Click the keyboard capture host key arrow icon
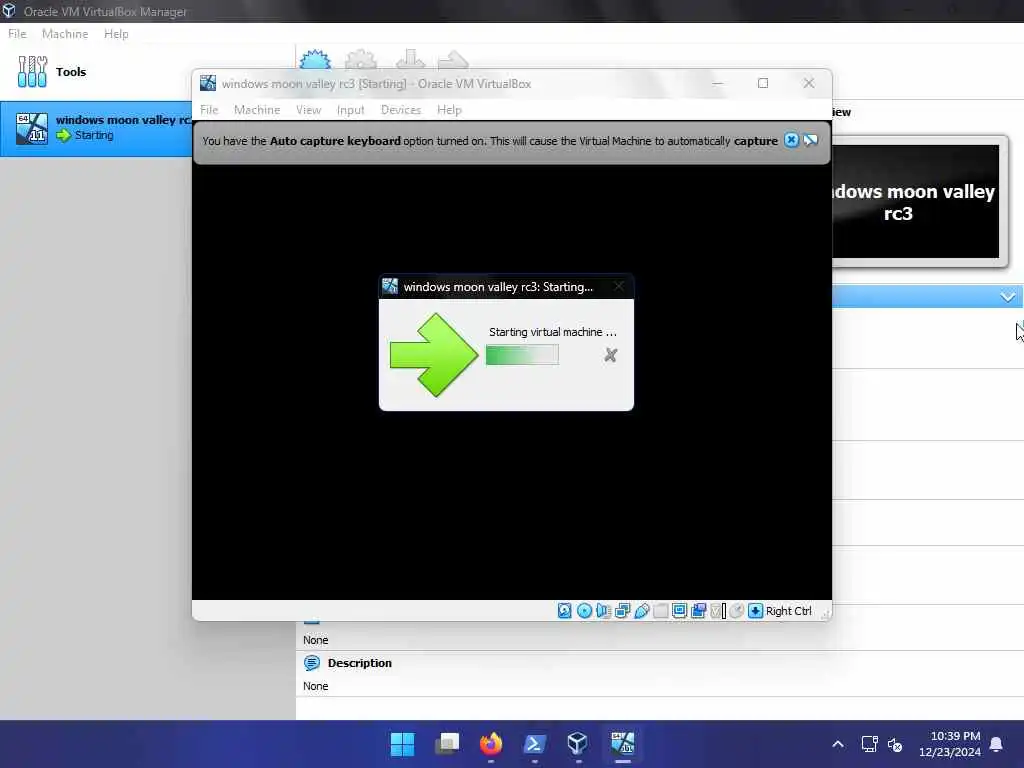This screenshot has height=768, width=1024. pos(756,611)
